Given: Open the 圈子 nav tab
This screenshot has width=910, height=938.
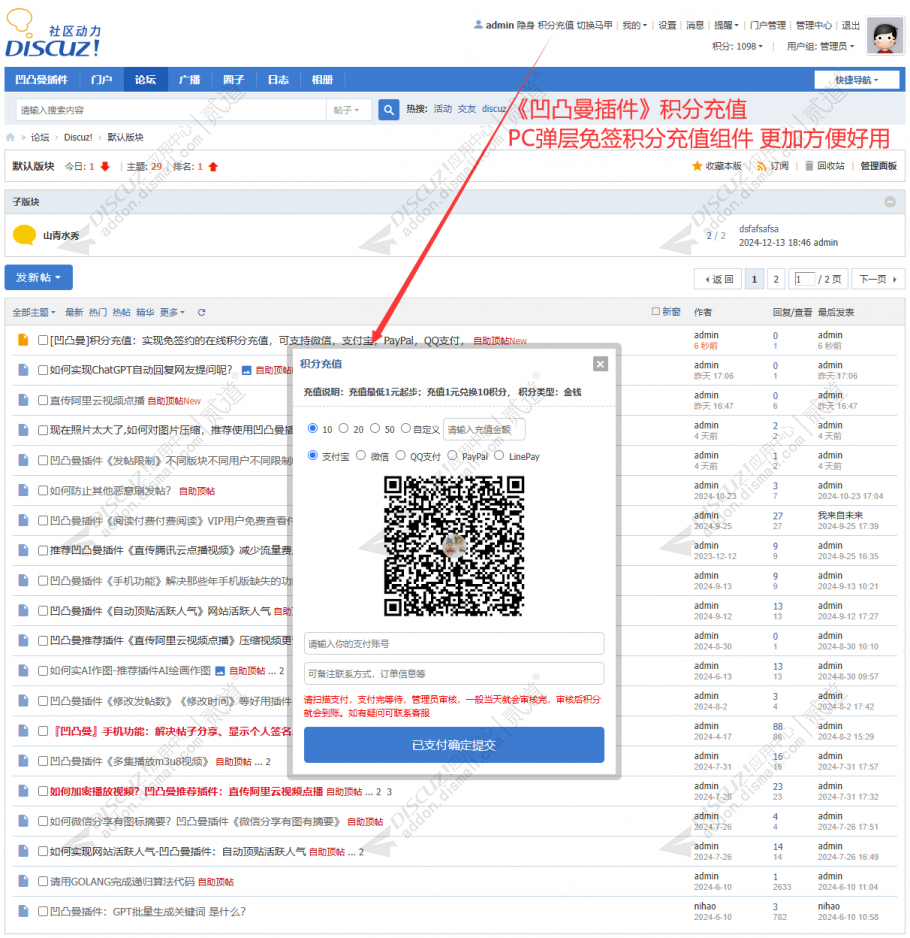Looking at the screenshot, I should (234, 80).
